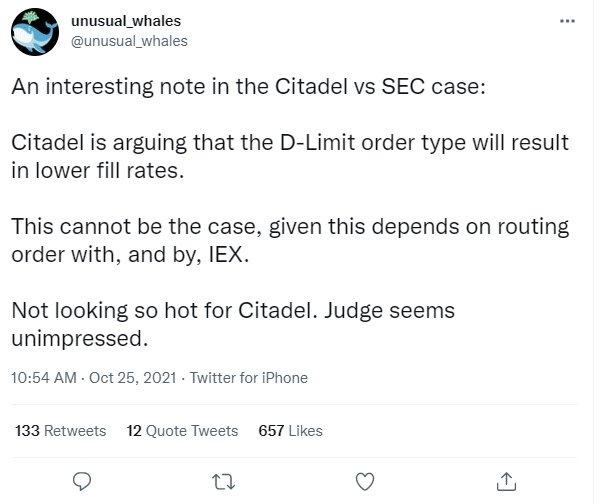Click the 'Judge seems unimpressed' paragraph

click(233, 324)
